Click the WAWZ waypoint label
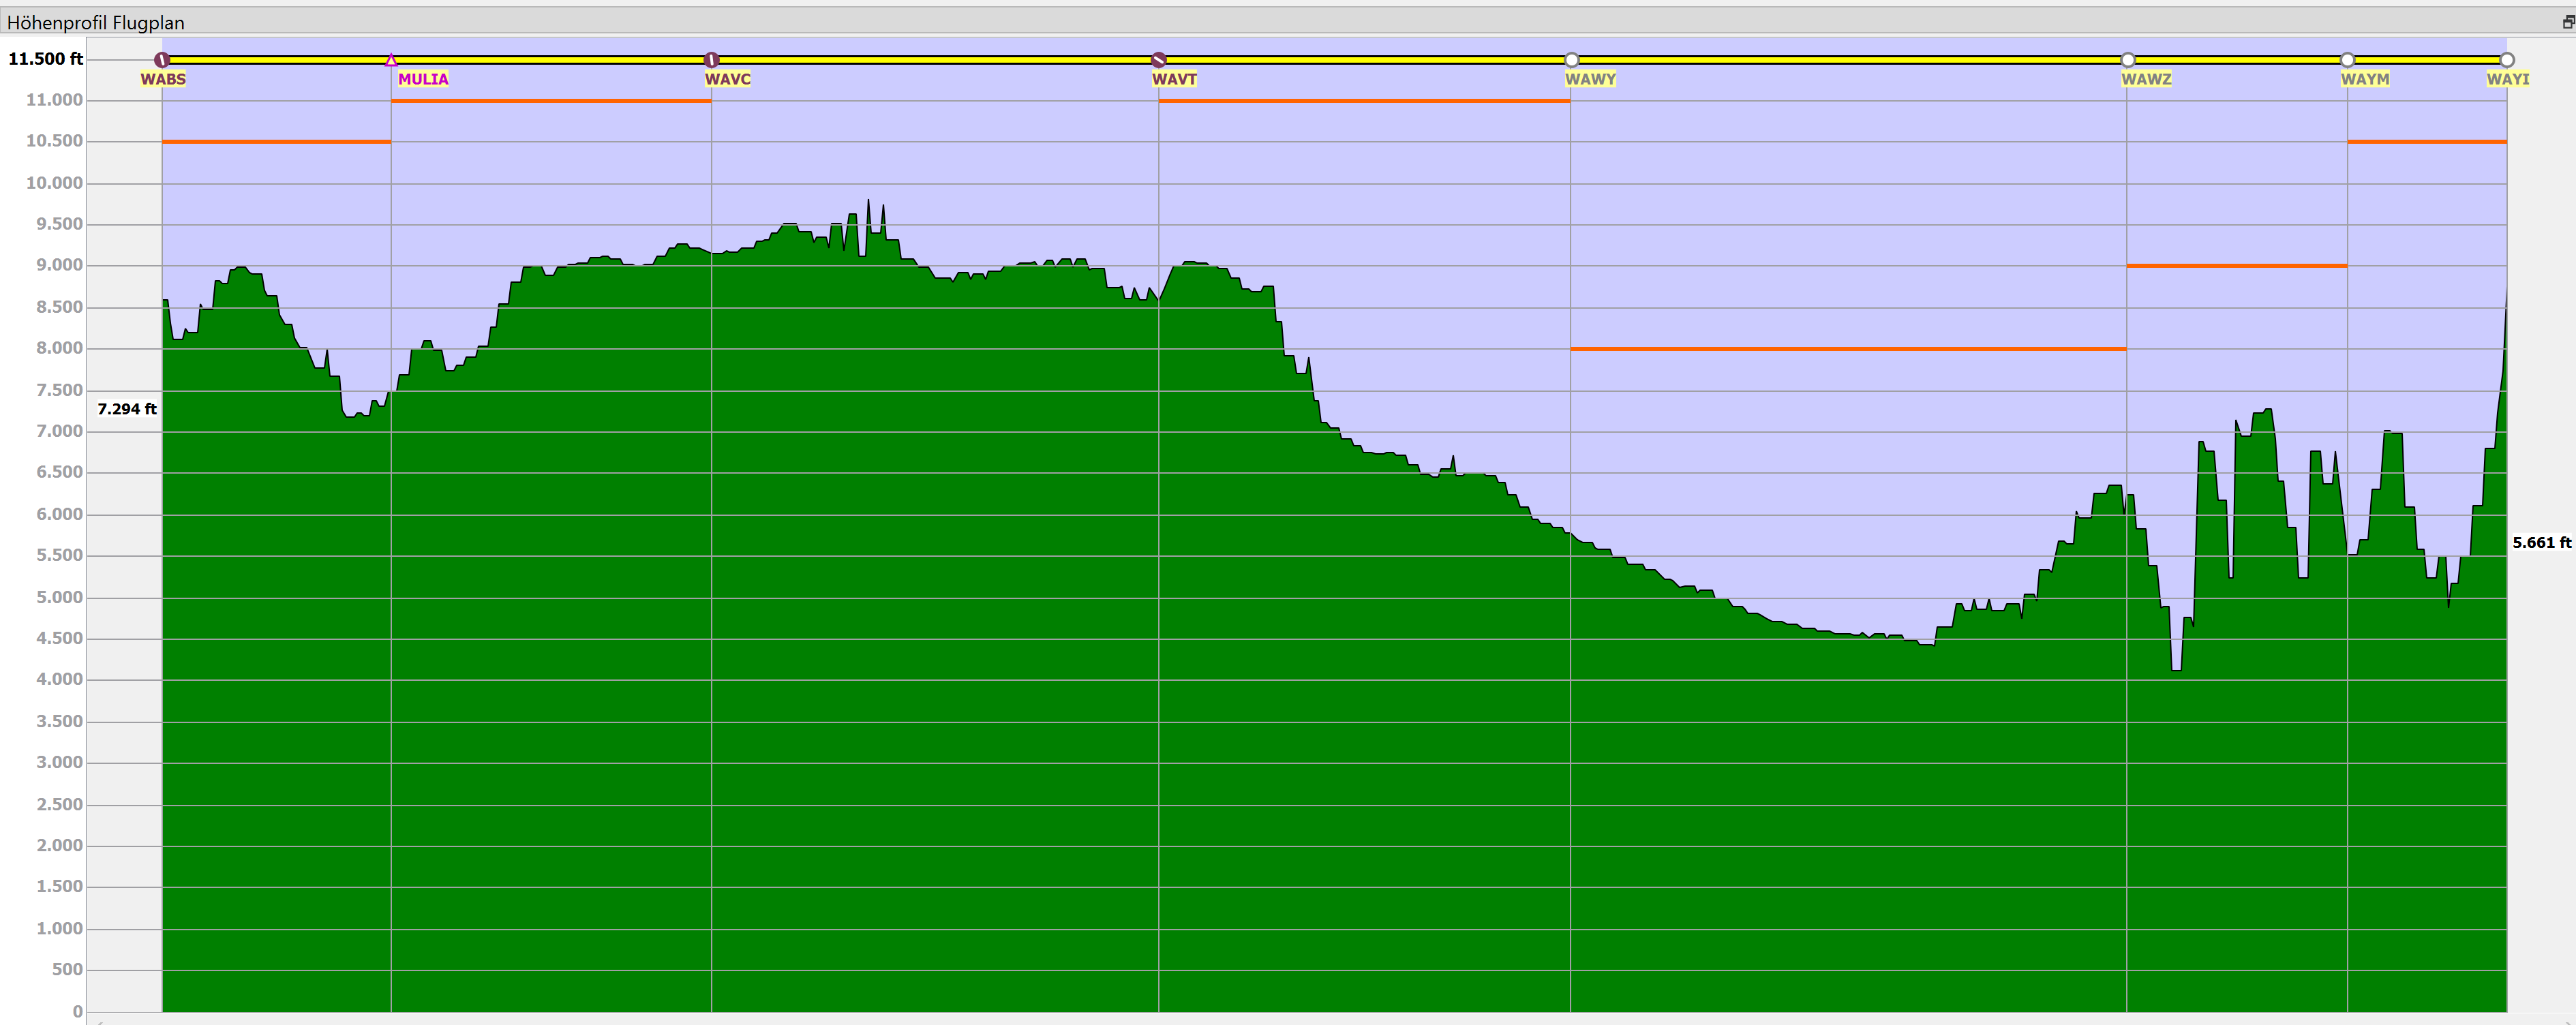The height and width of the screenshot is (1025, 2576). (2146, 79)
